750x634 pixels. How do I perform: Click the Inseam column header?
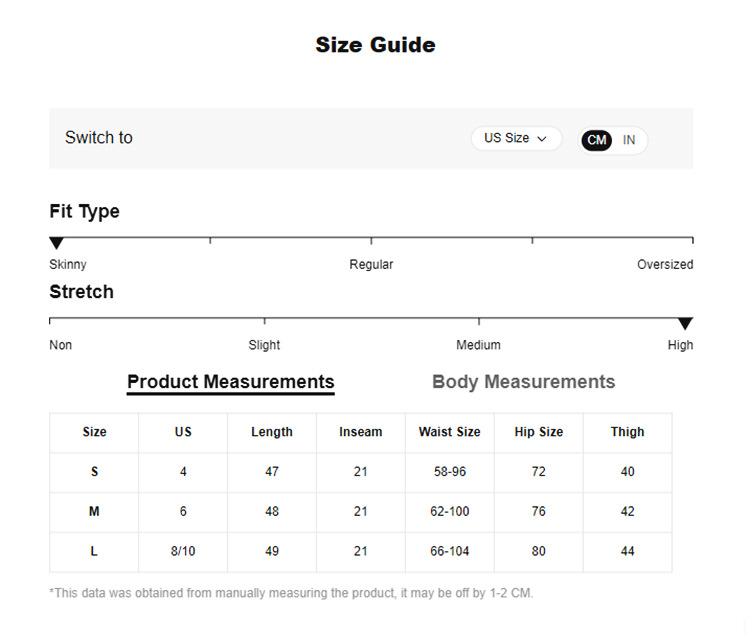coord(360,432)
